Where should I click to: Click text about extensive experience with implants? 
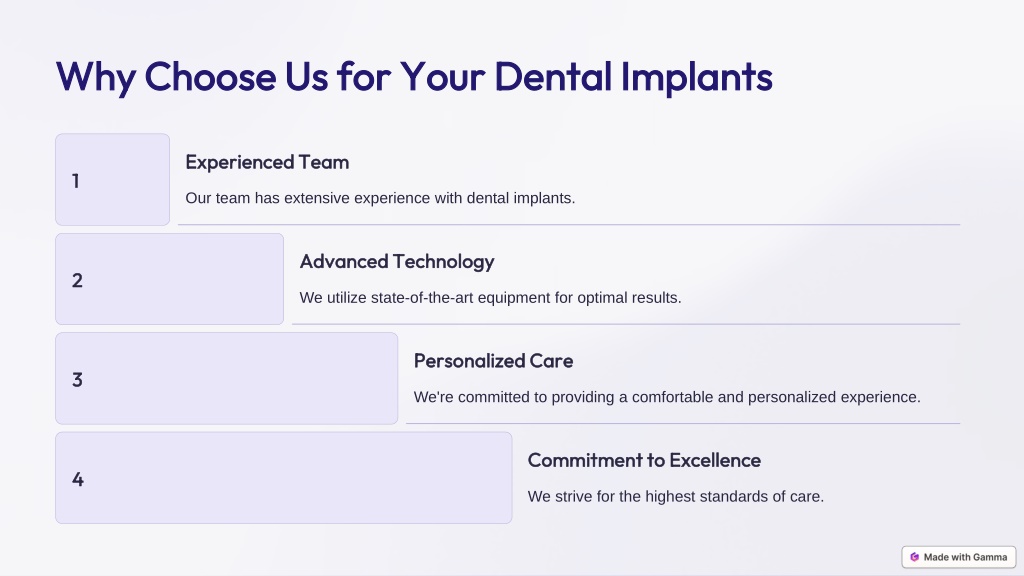pyautogui.click(x=380, y=198)
